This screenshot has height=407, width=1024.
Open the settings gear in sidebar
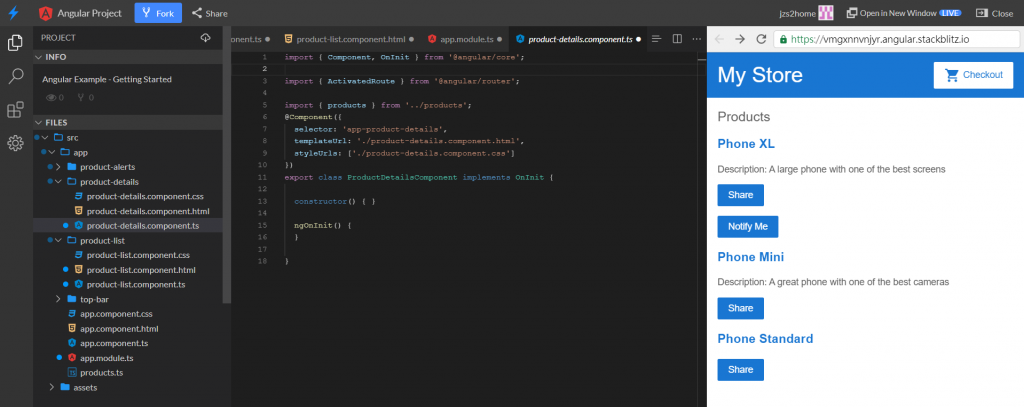click(16, 143)
